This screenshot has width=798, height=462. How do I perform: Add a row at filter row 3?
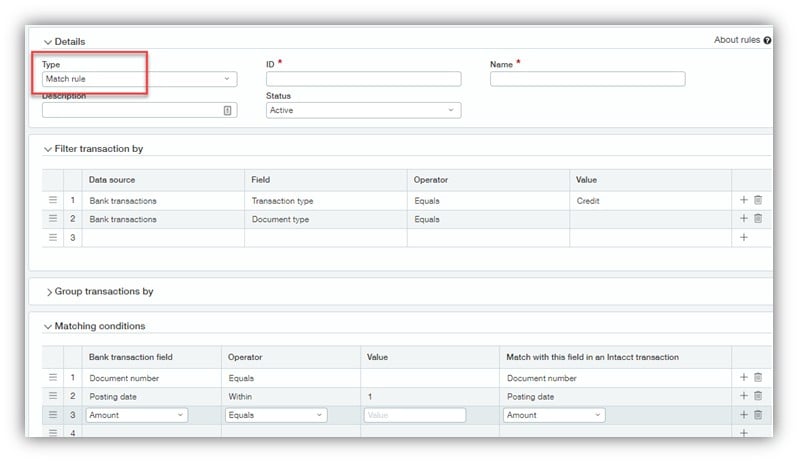pyautogui.click(x=744, y=237)
